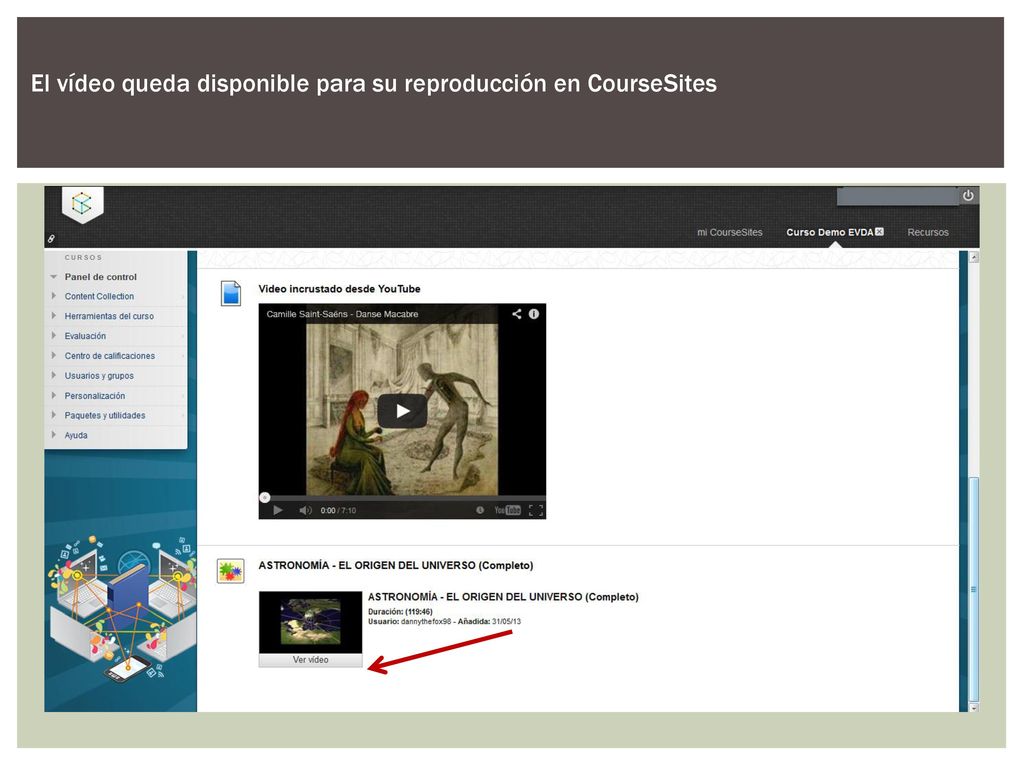Expand the Herramientas del curso arrow
The image size is (1024, 768).
(54, 315)
